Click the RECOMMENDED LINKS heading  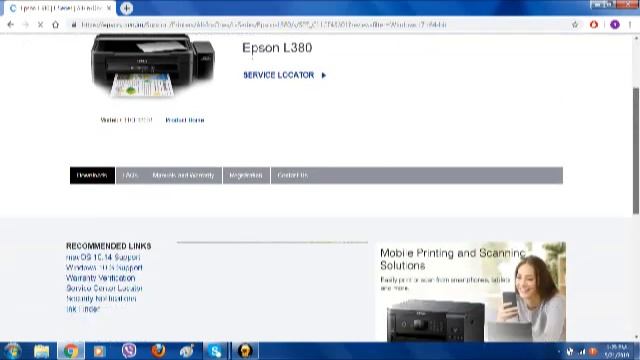[x=109, y=246]
